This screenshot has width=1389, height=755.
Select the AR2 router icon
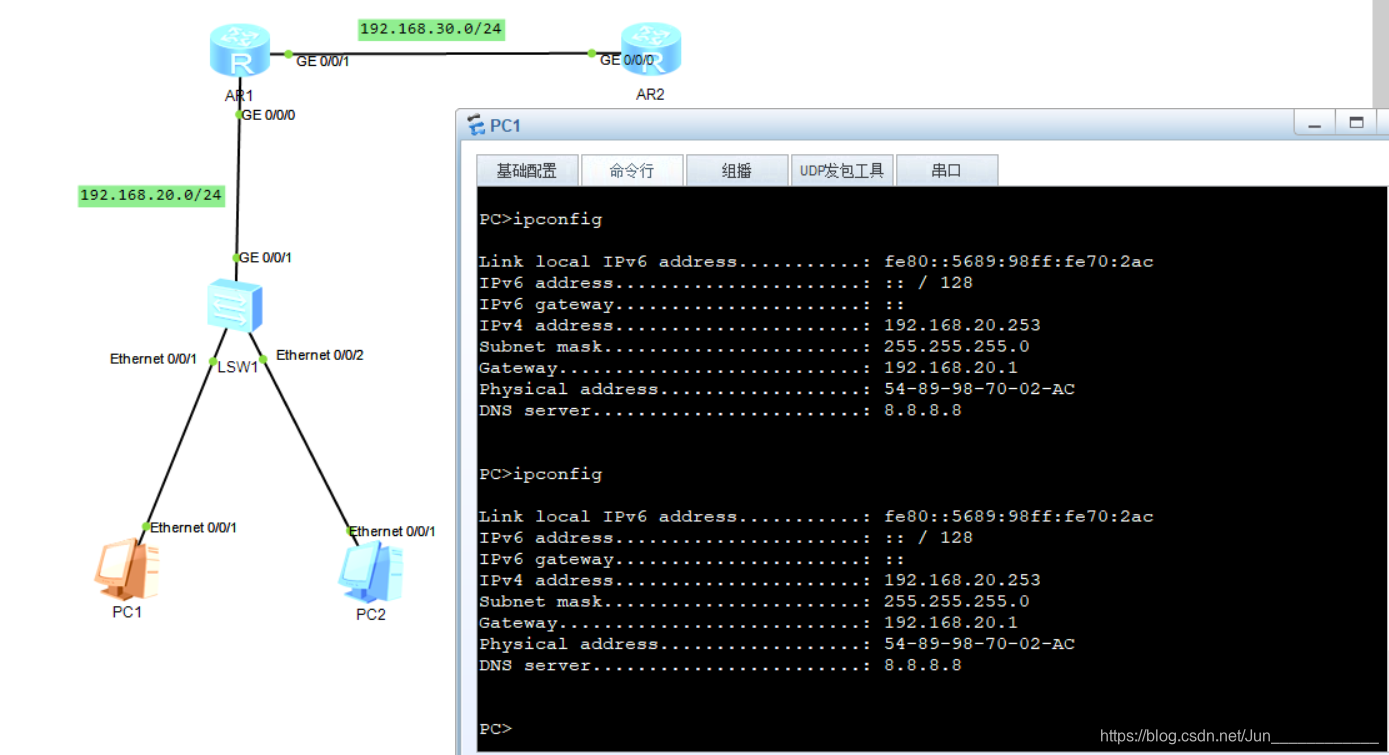(650, 50)
